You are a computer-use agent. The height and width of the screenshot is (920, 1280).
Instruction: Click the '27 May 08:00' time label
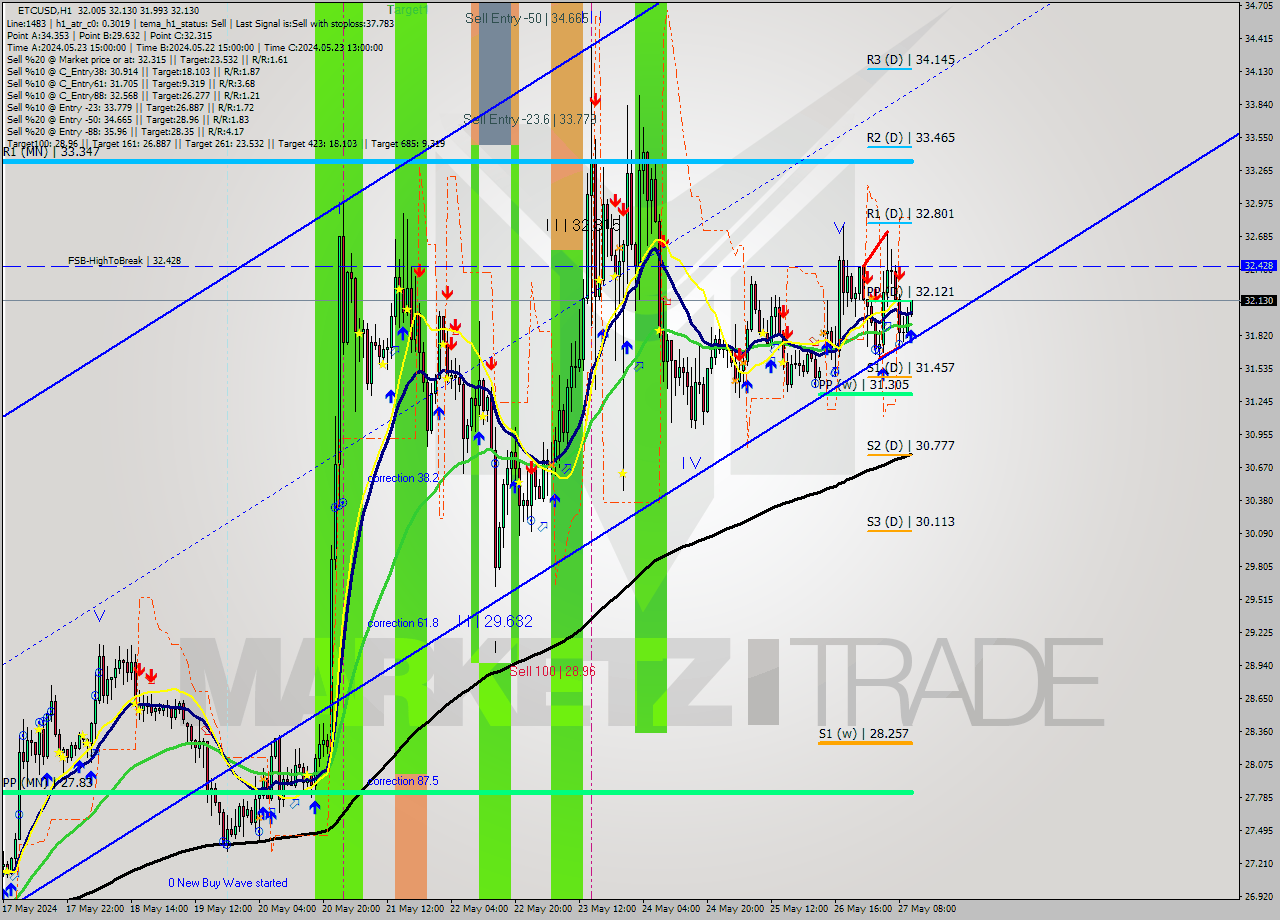point(927,909)
